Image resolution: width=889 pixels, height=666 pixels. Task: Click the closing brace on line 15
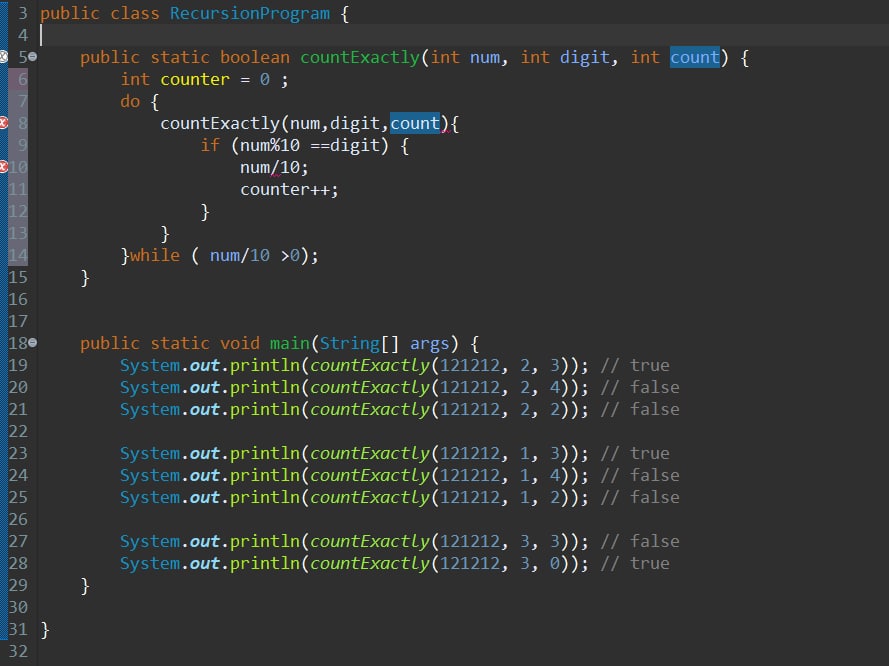(85, 278)
